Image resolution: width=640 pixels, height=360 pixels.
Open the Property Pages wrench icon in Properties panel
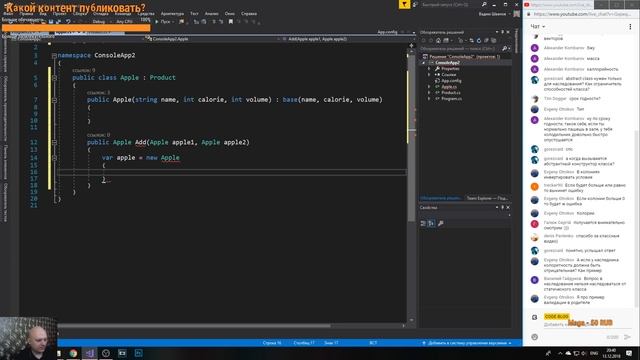(441, 223)
